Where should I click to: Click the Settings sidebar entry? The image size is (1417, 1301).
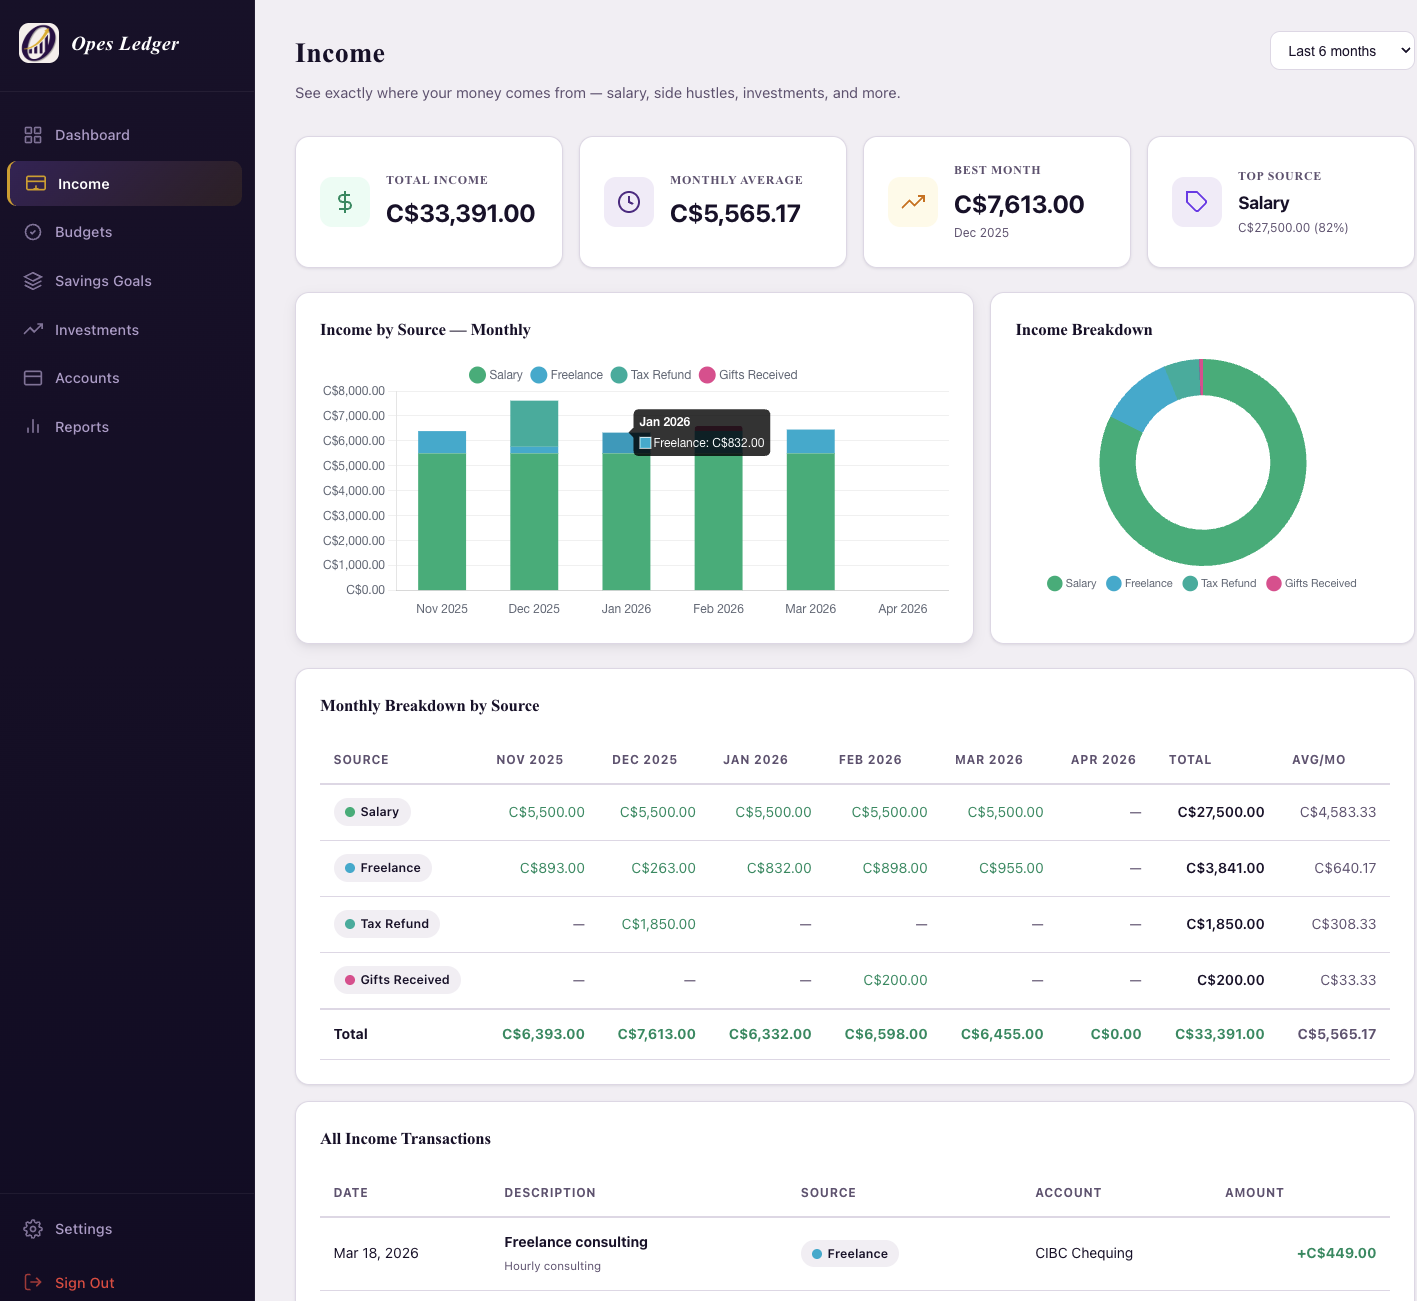point(83,1228)
